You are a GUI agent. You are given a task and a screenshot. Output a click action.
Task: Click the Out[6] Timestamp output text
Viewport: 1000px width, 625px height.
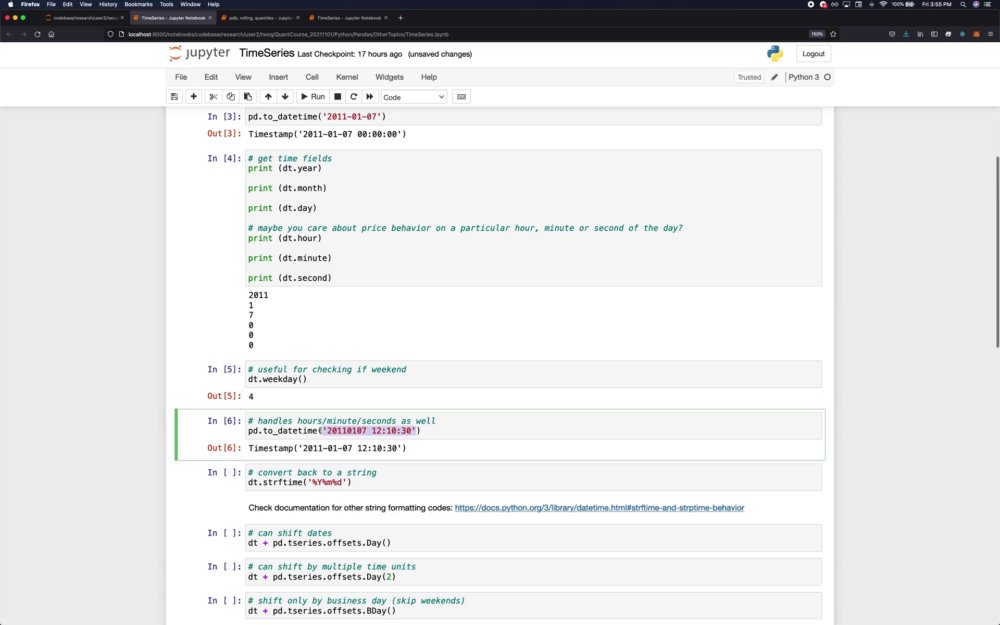[327, 448]
